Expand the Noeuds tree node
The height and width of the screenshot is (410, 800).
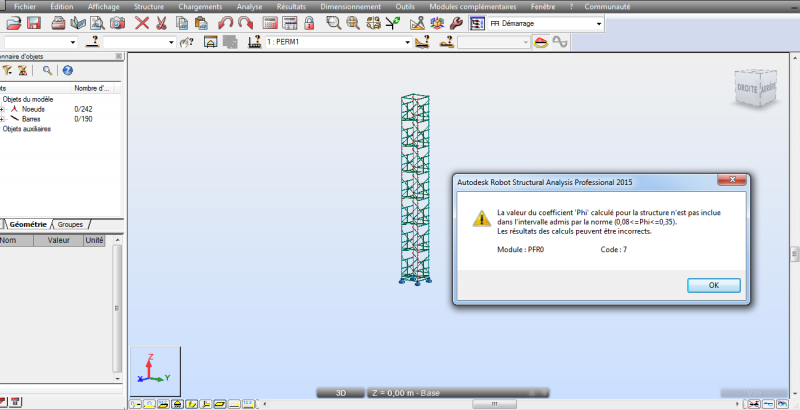pos(2,109)
